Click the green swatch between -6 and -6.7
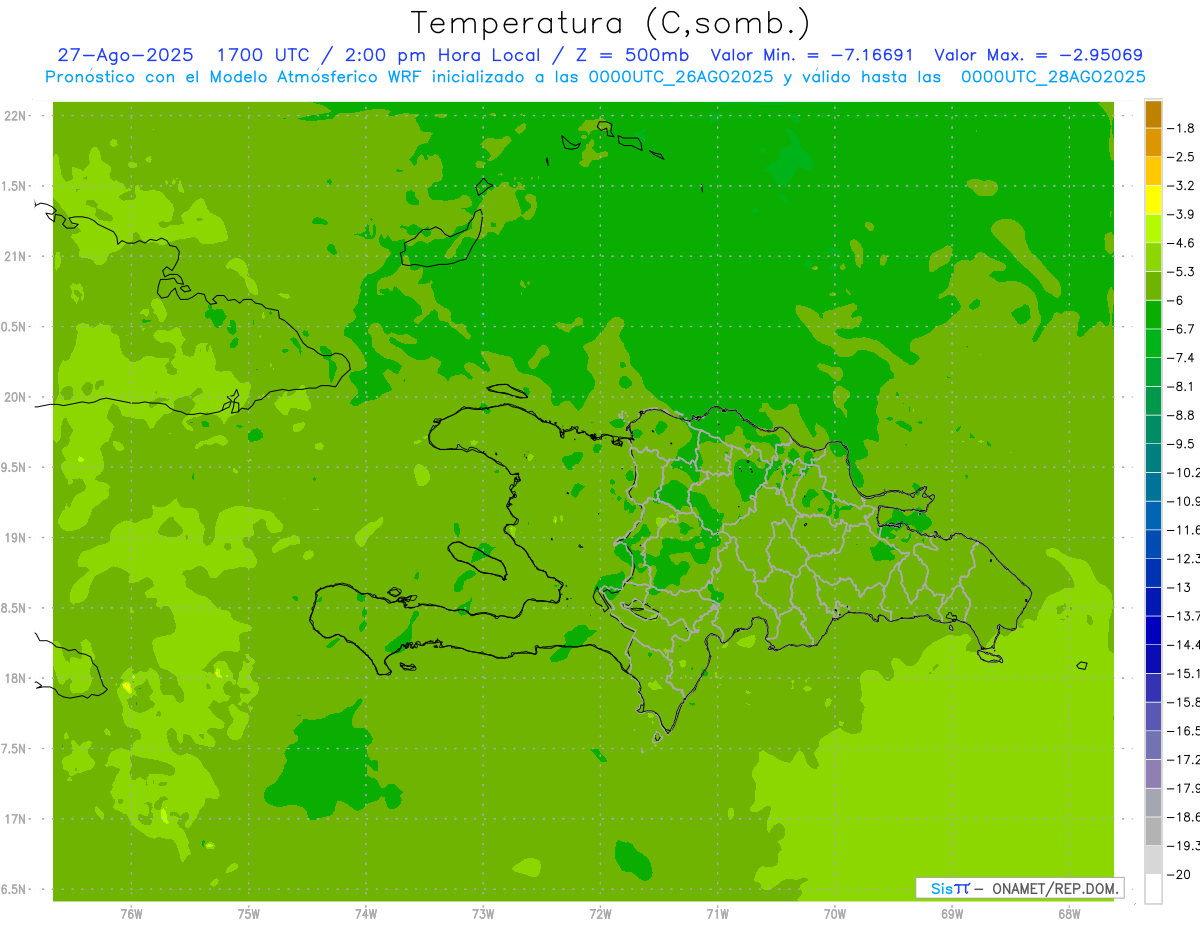The width and height of the screenshot is (1200, 927). (x=1153, y=314)
